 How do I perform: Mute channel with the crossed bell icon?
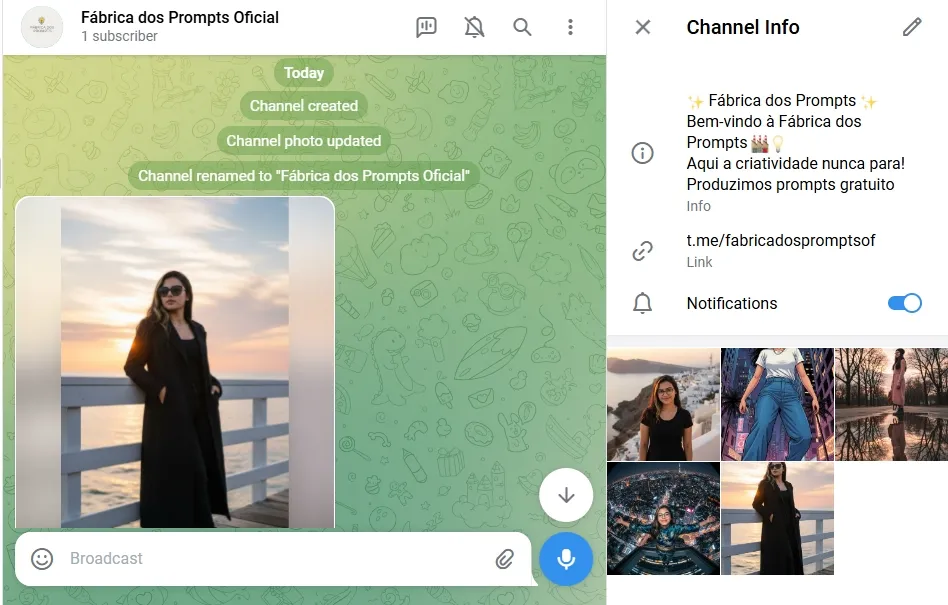tap(475, 27)
